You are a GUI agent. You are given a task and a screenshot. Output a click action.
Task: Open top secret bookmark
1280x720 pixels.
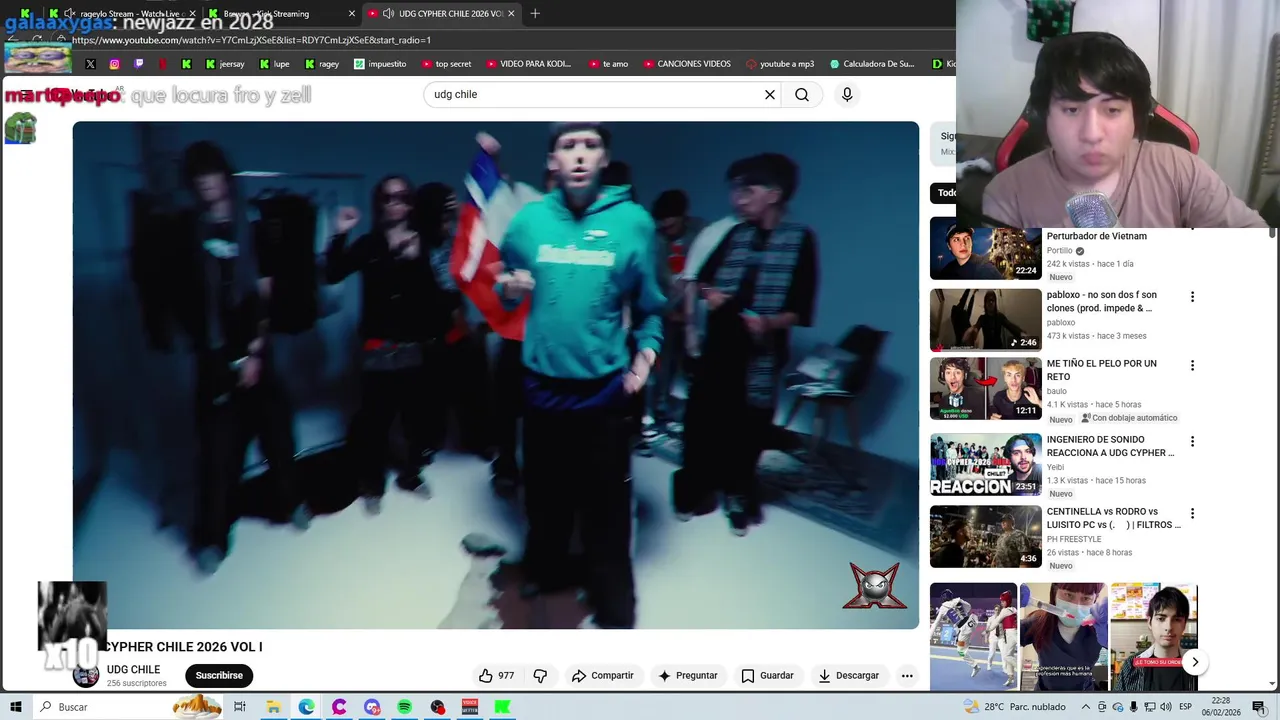click(446, 64)
